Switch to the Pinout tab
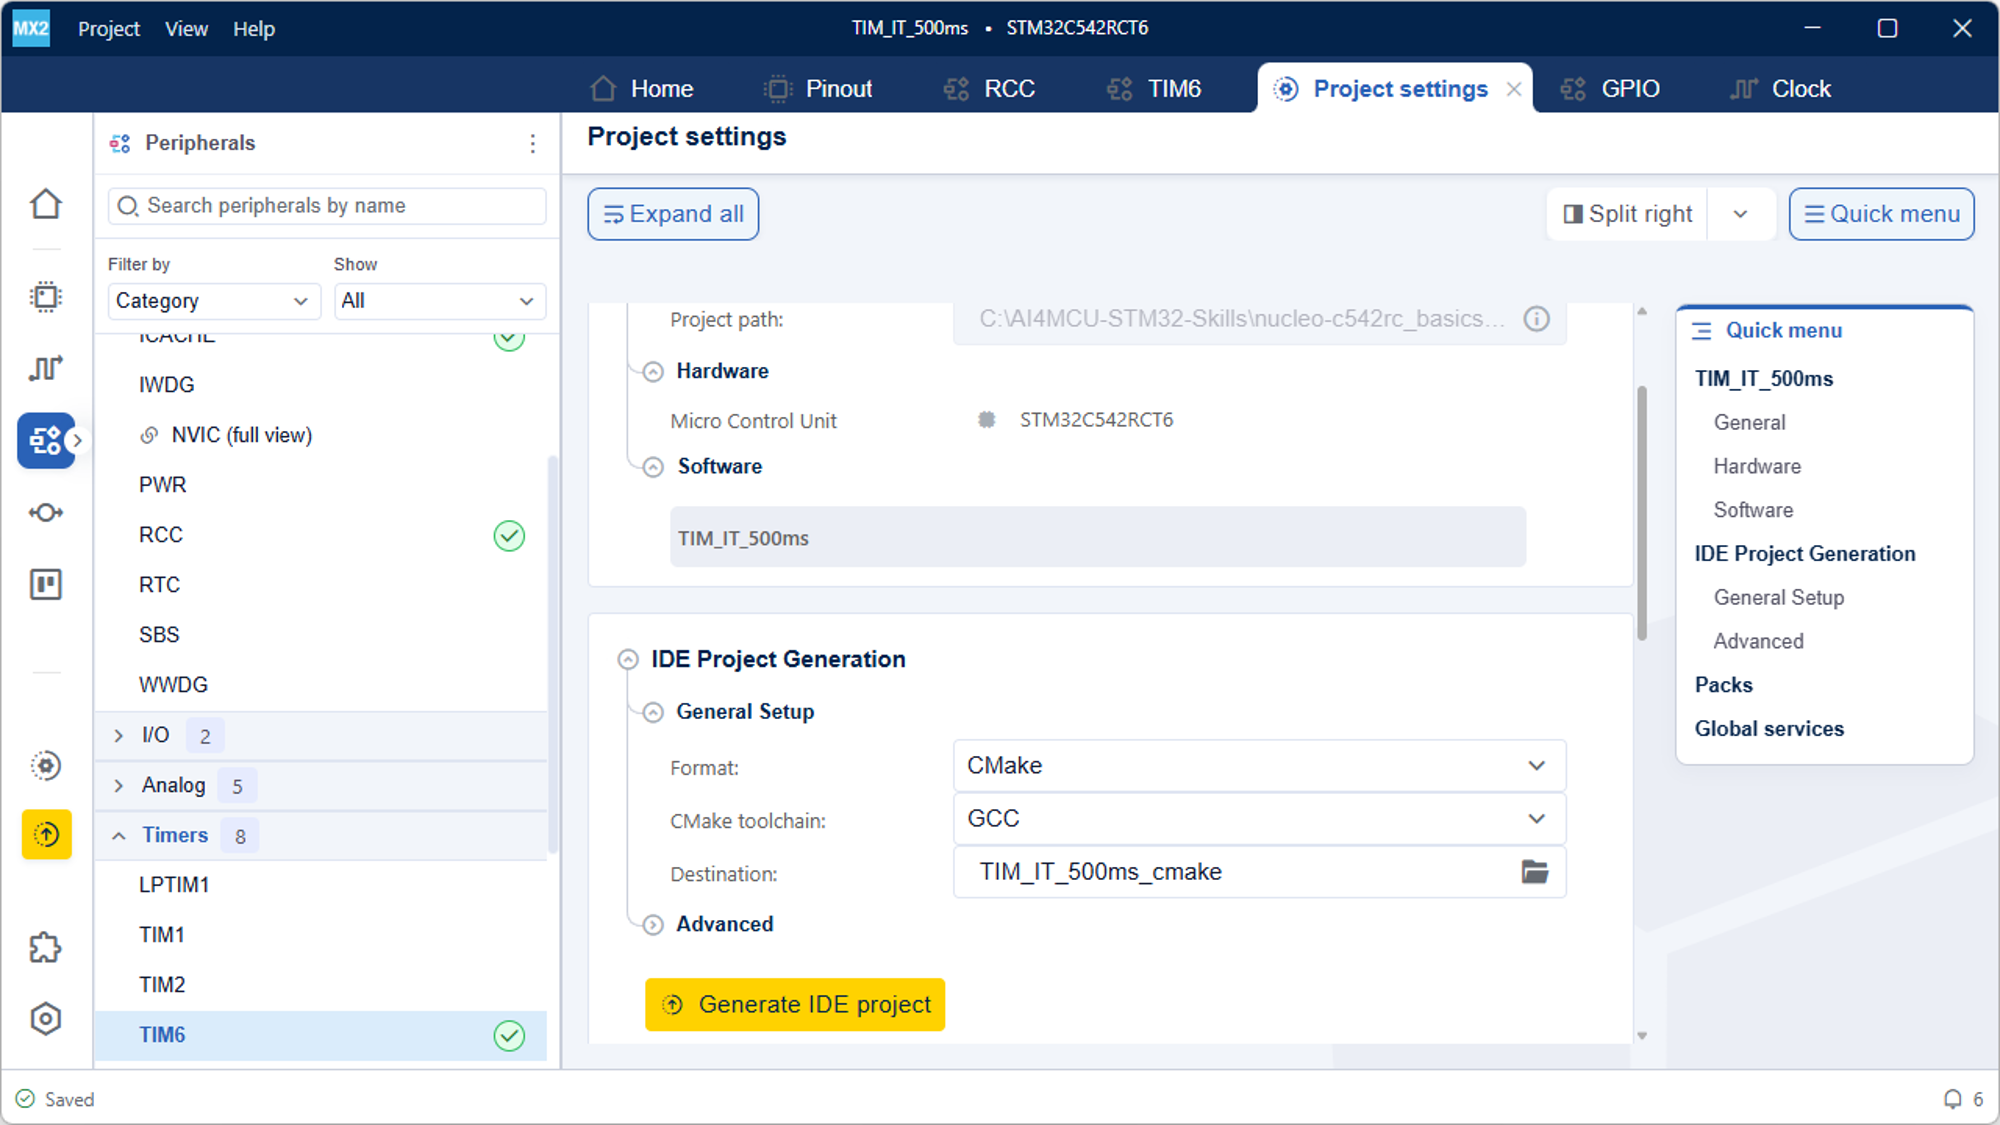This screenshot has width=2000, height=1125. click(818, 89)
